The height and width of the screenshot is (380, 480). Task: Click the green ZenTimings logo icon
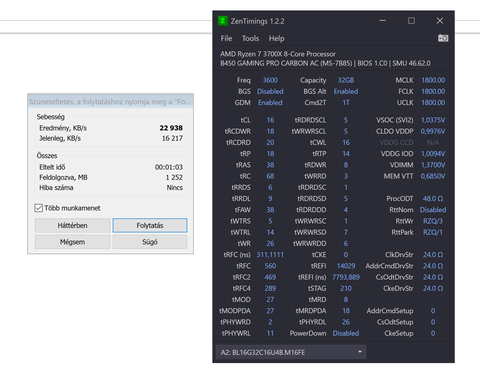[x=222, y=21]
